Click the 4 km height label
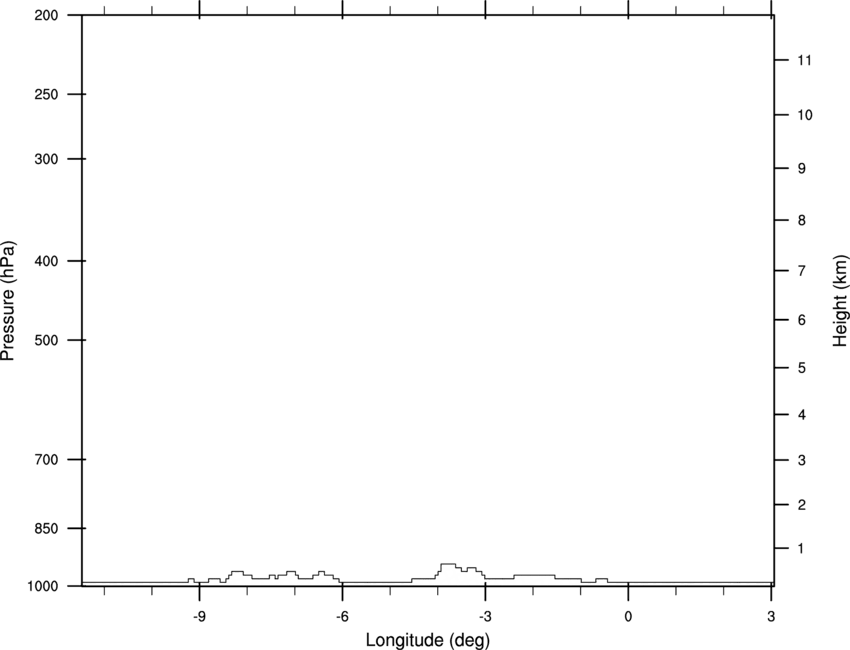This screenshot has width=850, height=650. pos(802,415)
